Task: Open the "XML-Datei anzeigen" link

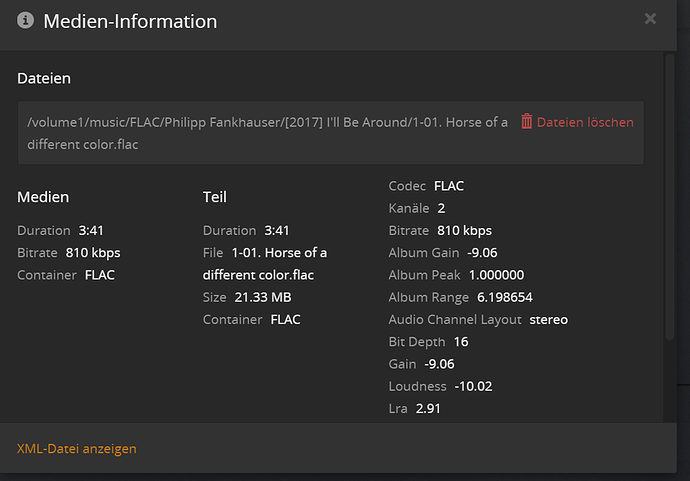Action: pyautogui.click(x=77, y=449)
